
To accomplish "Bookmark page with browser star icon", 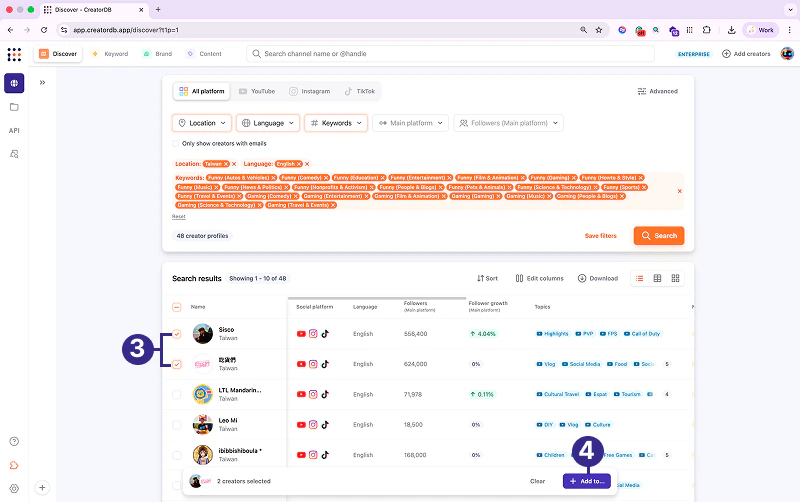I will [599, 30].
